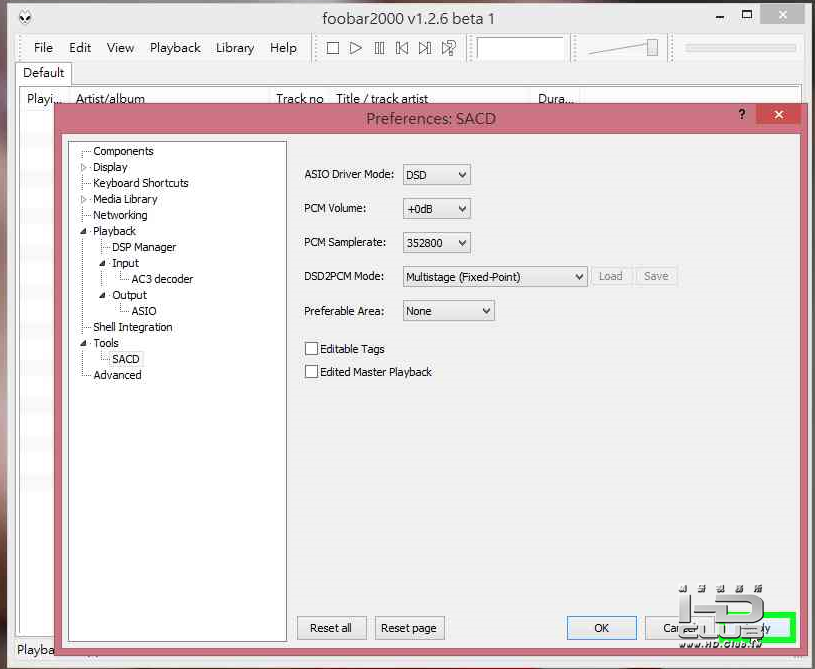Screen dimensions: 815x669
Task: Open the Help menu
Action: pyautogui.click(x=283, y=48)
